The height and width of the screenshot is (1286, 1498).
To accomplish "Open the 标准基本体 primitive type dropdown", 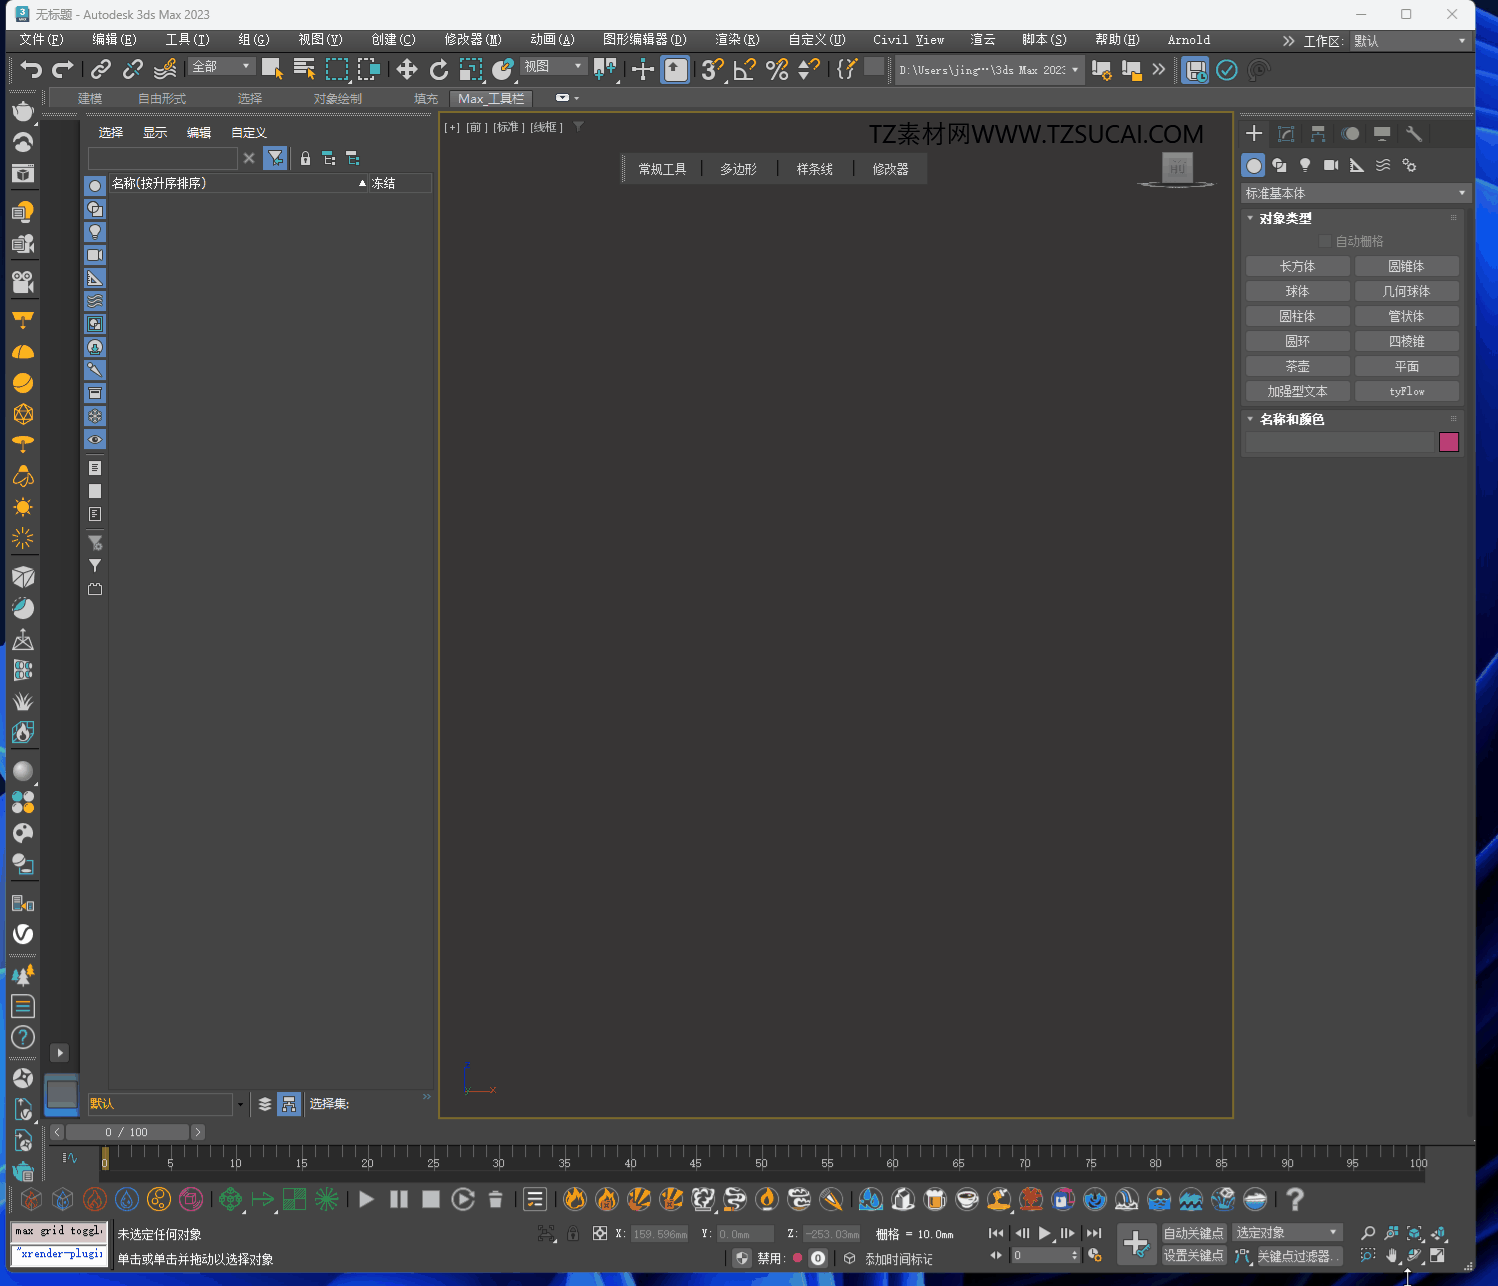I will 1355,193.
